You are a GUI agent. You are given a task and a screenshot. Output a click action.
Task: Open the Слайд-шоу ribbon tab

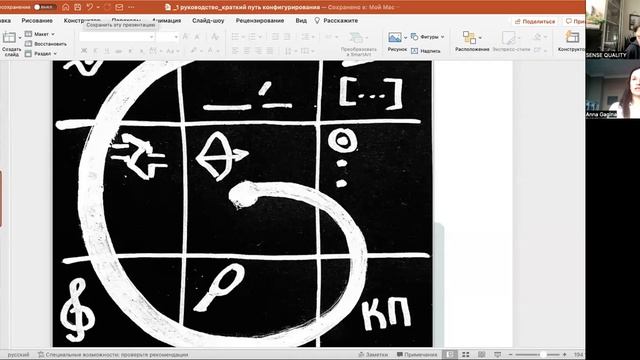pyautogui.click(x=208, y=20)
